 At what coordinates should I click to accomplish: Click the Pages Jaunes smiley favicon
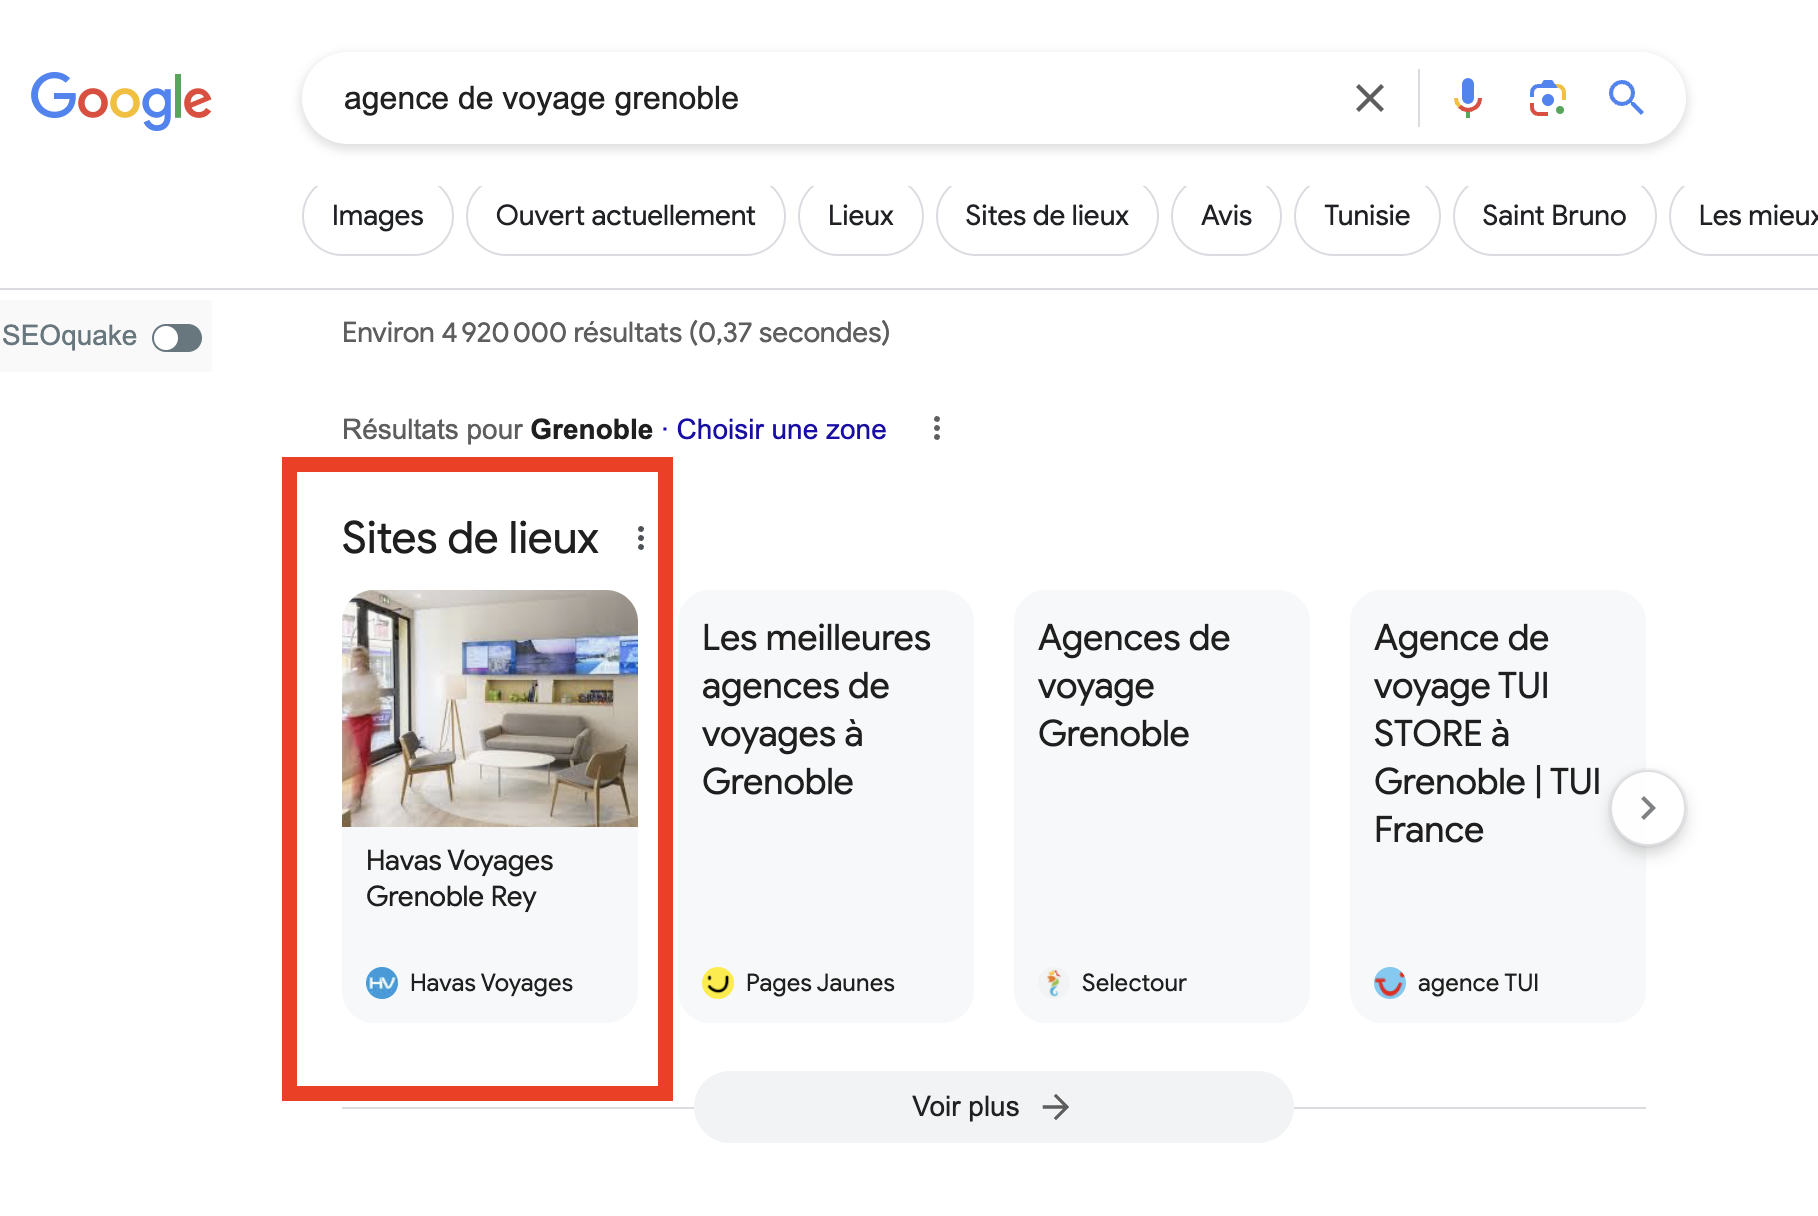click(718, 983)
